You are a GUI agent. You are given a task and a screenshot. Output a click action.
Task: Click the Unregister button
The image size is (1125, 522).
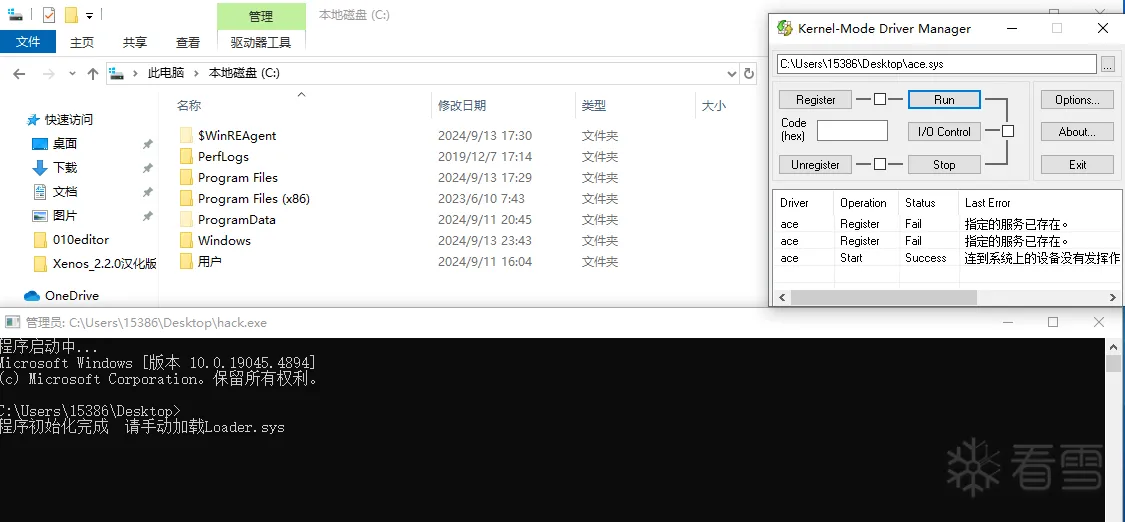(x=815, y=164)
